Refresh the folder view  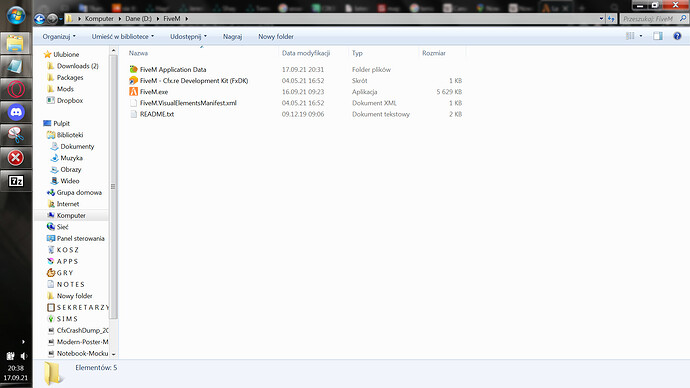click(x=611, y=18)
